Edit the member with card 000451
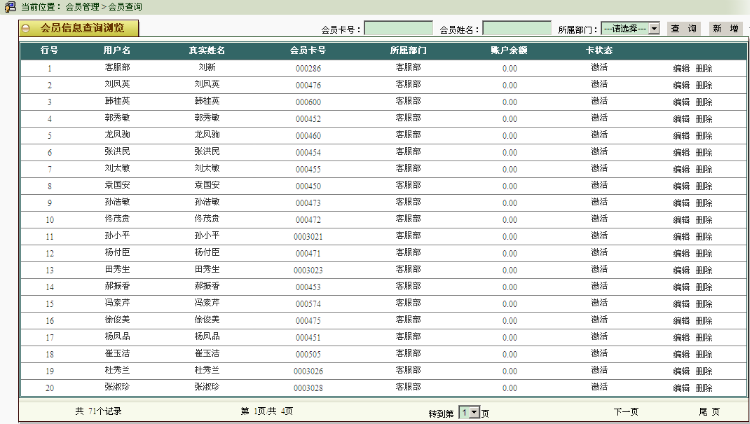Screen dimensions: 750x424 click(x=681, y=337)
